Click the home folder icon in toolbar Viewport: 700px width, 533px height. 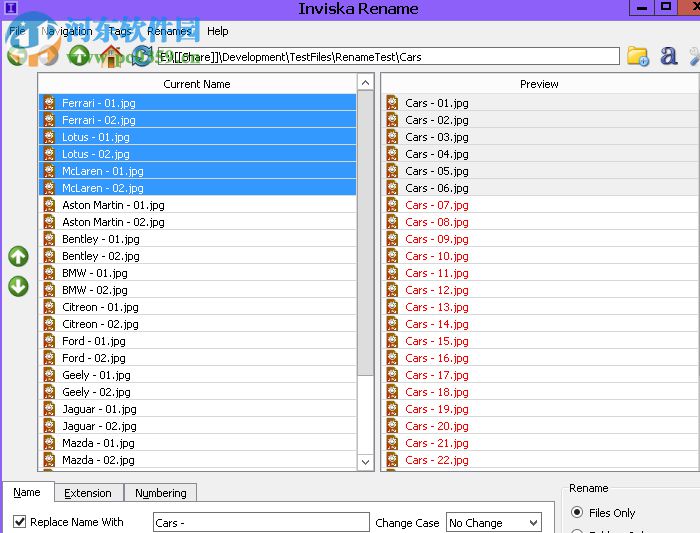pos(111,56)
